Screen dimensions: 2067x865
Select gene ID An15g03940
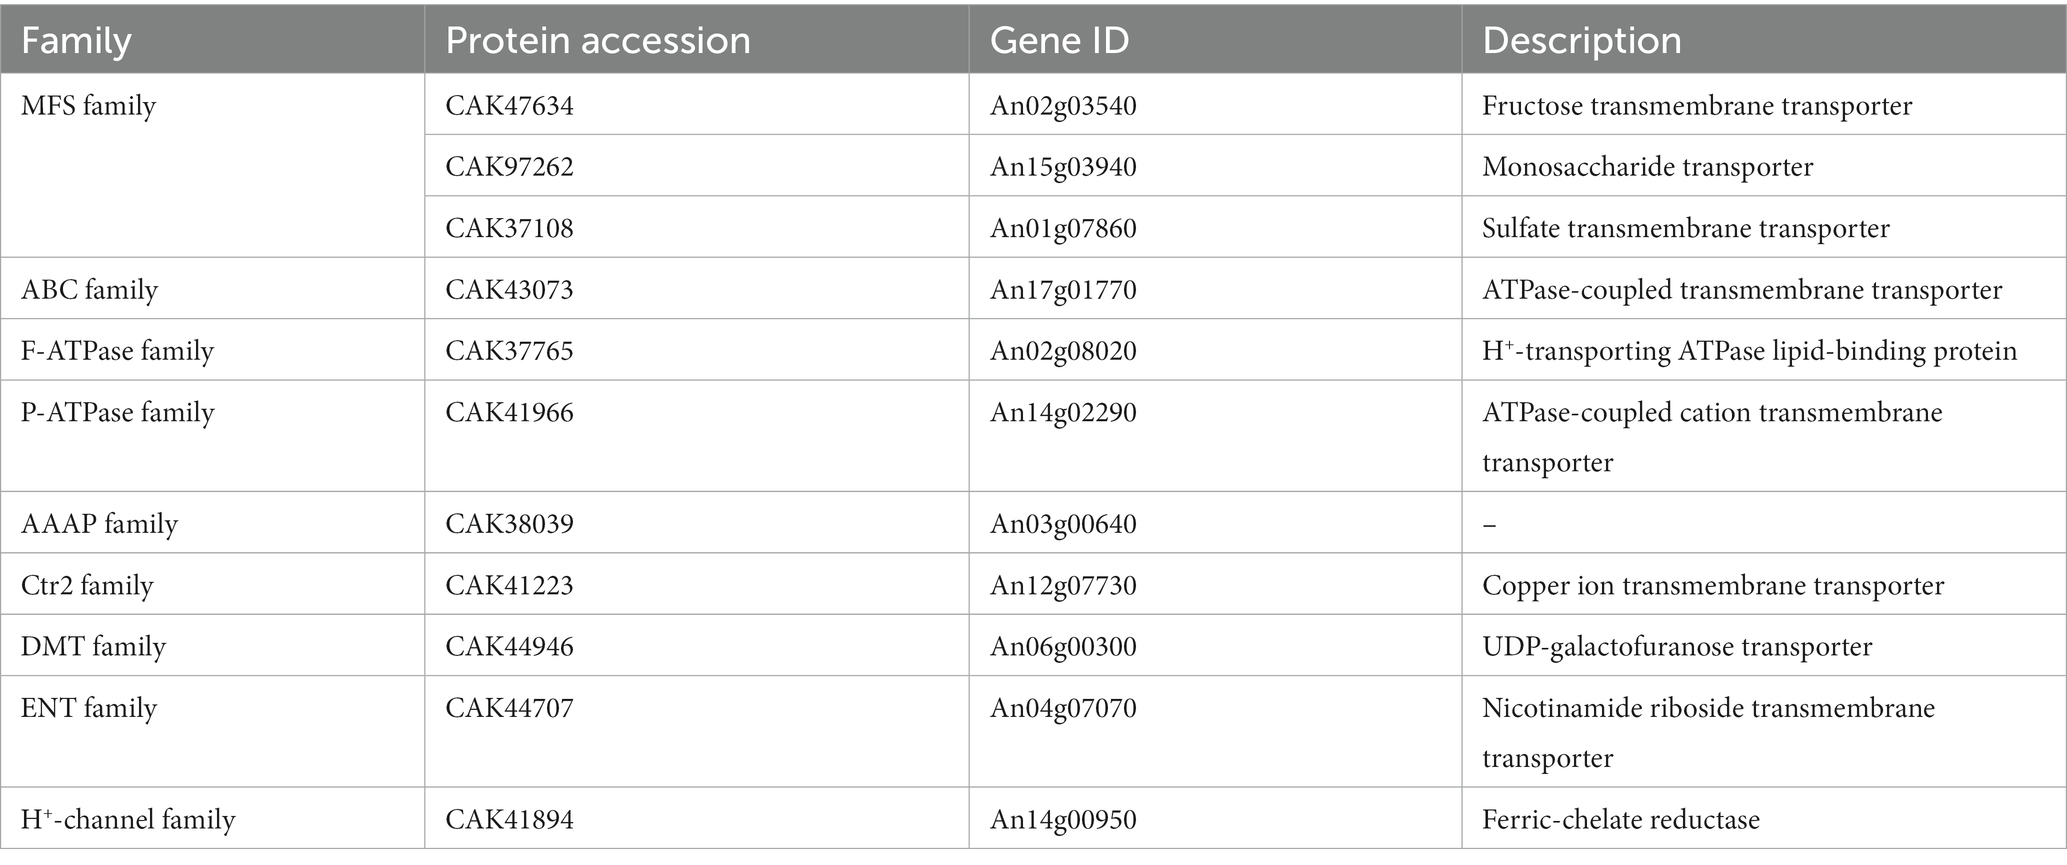coord(1063,166)
